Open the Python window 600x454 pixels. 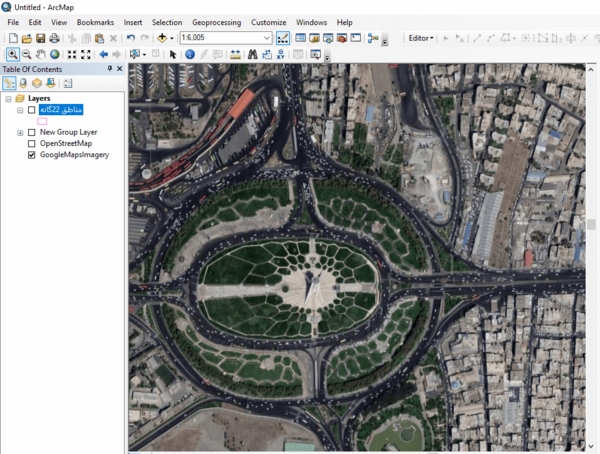click(356, 38)
